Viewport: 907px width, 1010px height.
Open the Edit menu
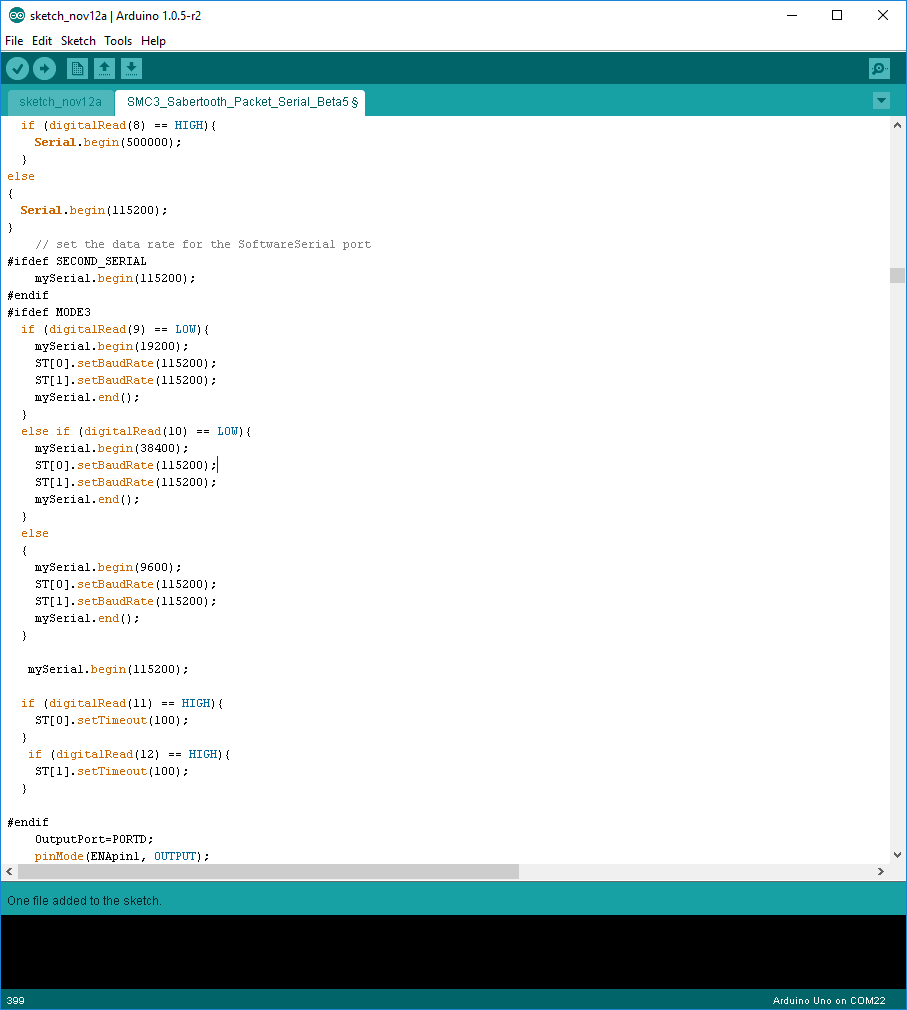pyautogui.click(x=42, y=41)
